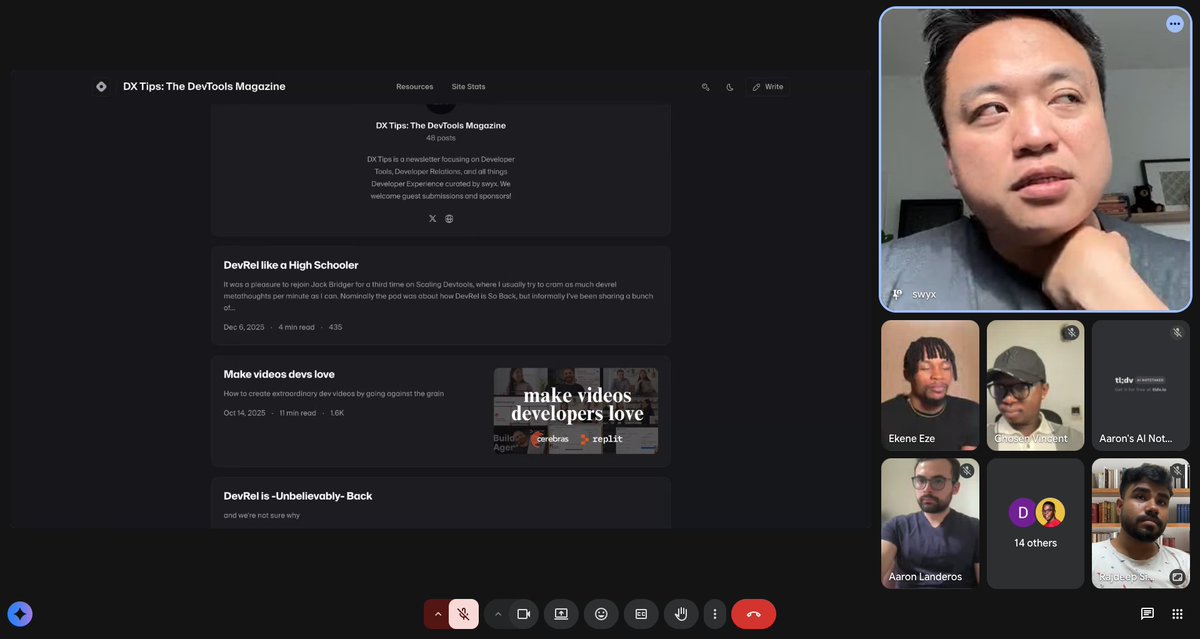The width and height of the screenshot is (1200, 639).
Task: Select the Aaron's AI Notetaker tile
Action: pos(1141,385)
